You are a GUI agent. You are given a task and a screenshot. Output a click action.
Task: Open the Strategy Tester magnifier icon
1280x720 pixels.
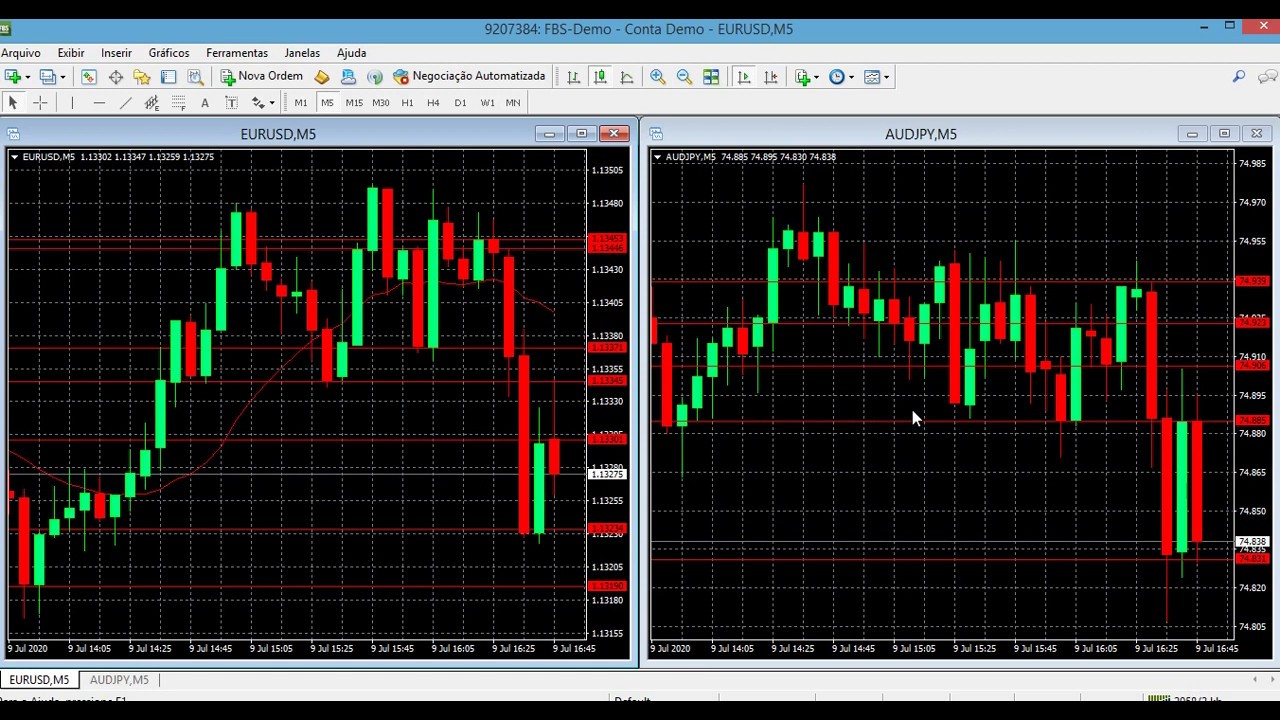pos(196,77)
